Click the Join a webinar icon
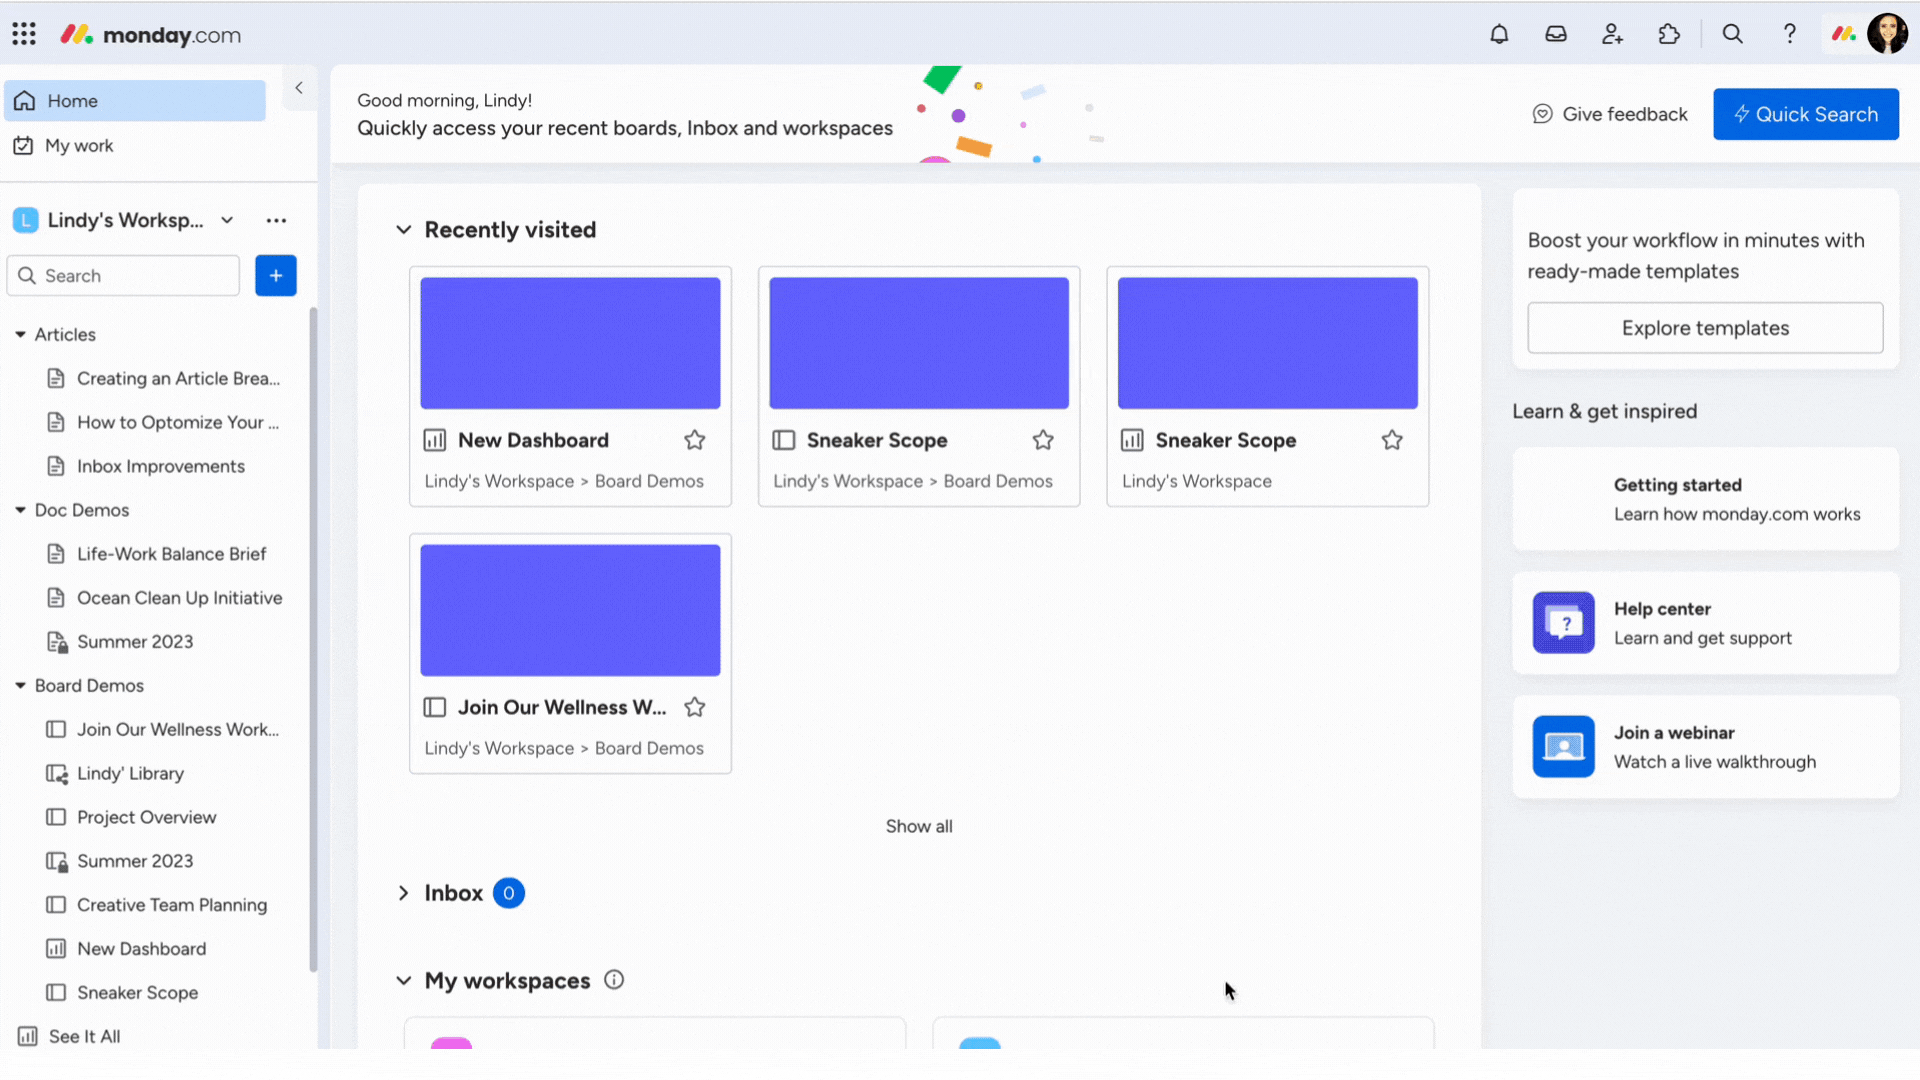The image size is (1920, 1080). coord(1564,747)
